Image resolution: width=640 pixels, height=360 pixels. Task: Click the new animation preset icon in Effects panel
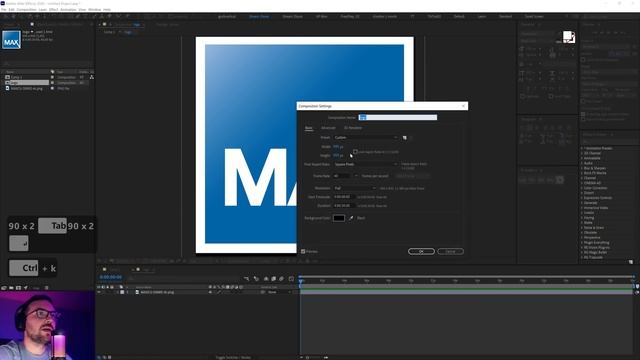tap(631, 262)
